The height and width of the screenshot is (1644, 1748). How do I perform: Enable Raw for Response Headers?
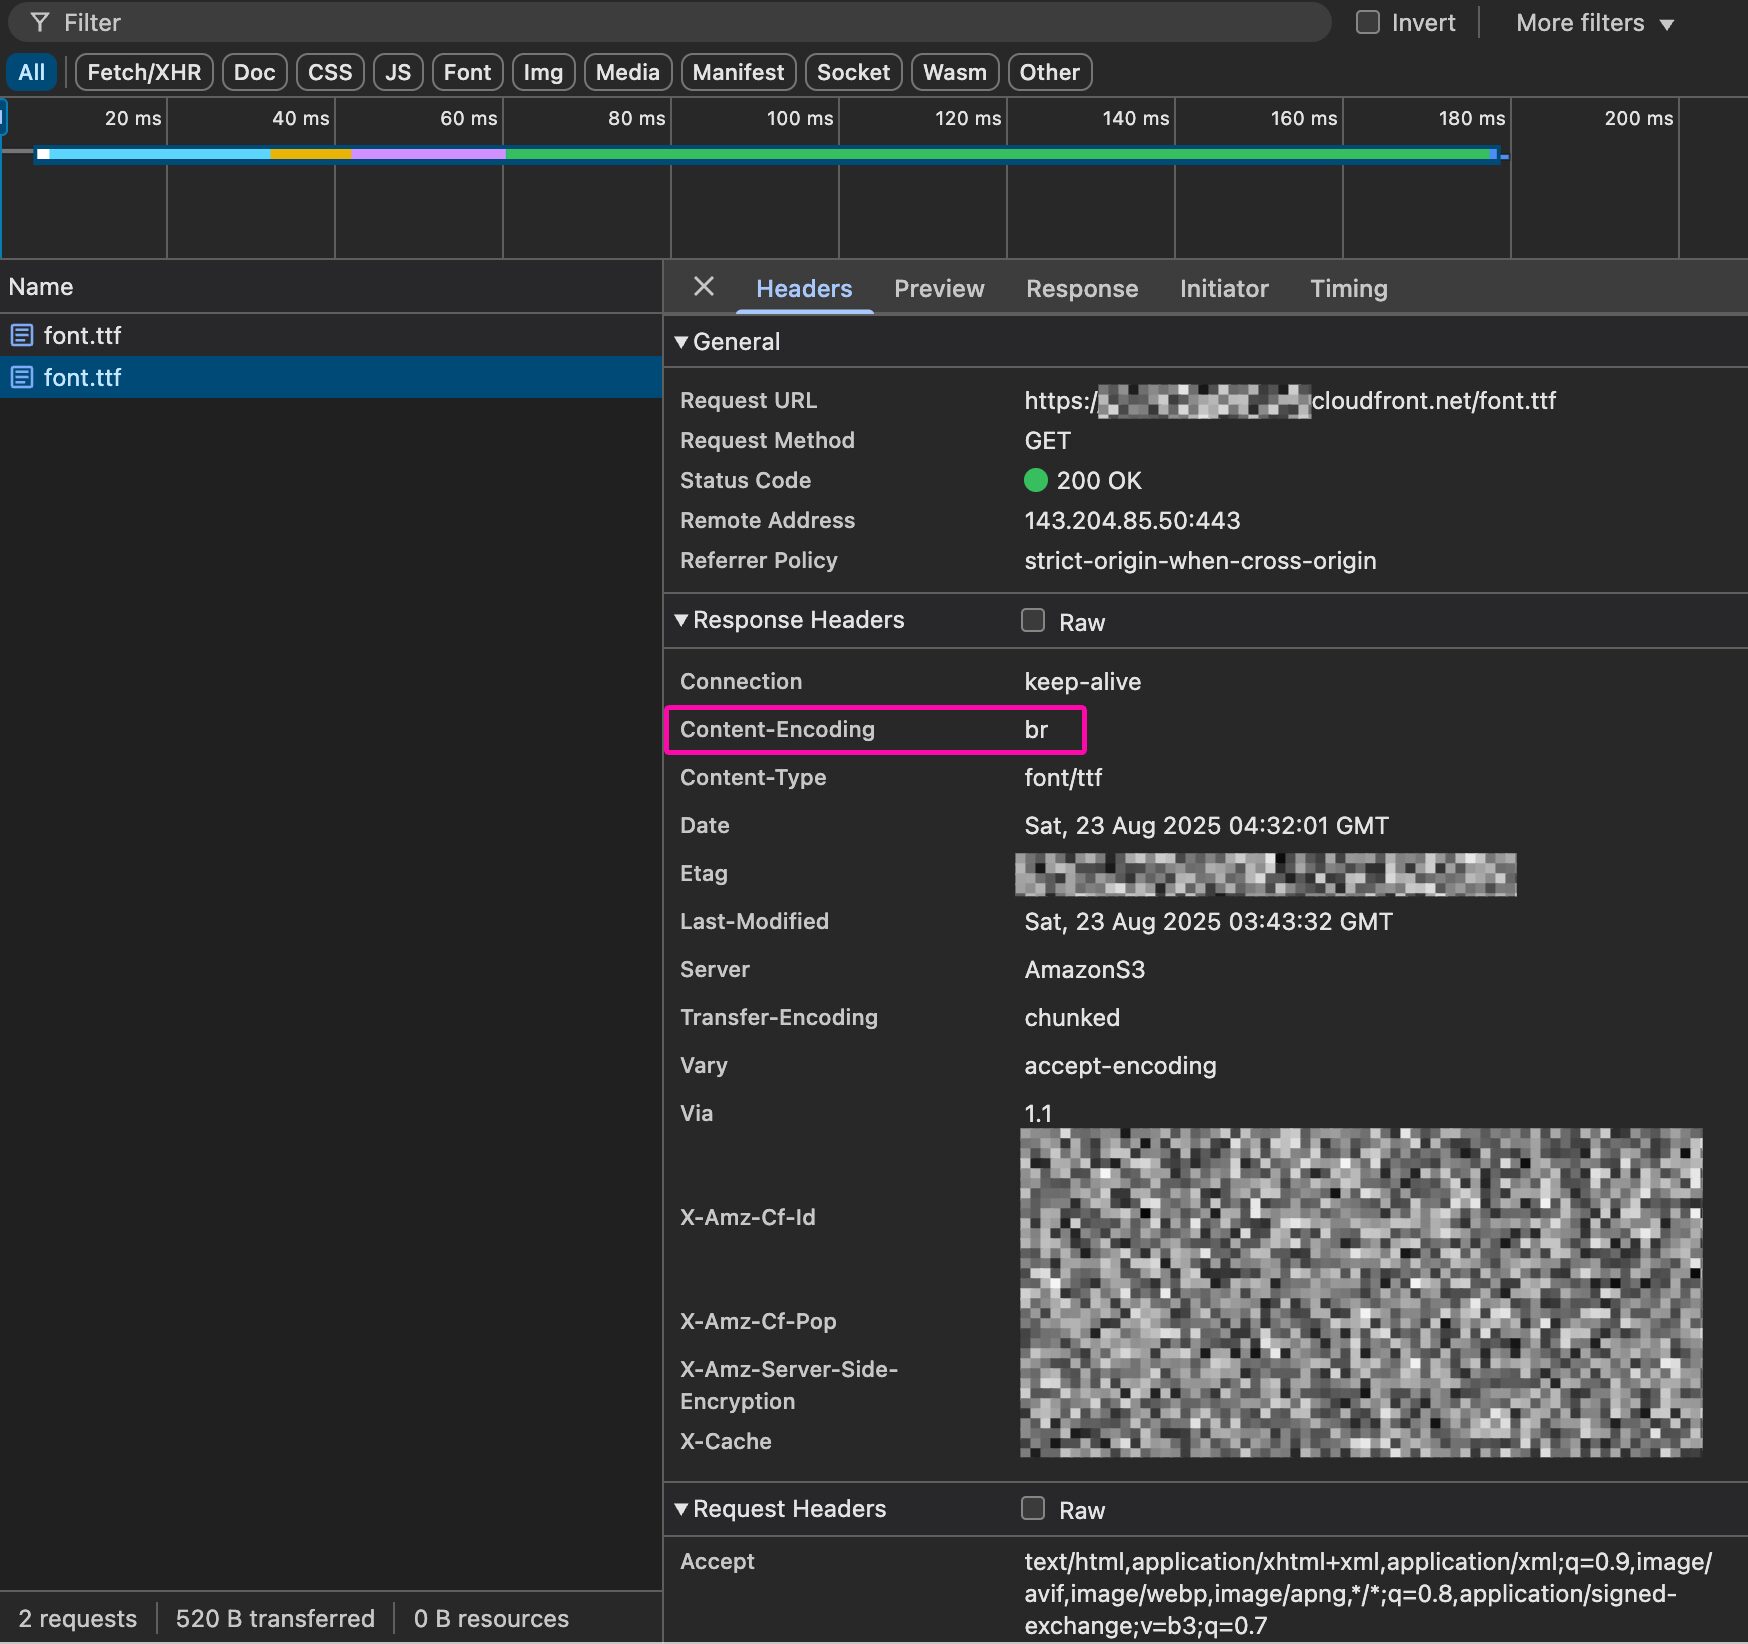click(x=1033, y=620)
